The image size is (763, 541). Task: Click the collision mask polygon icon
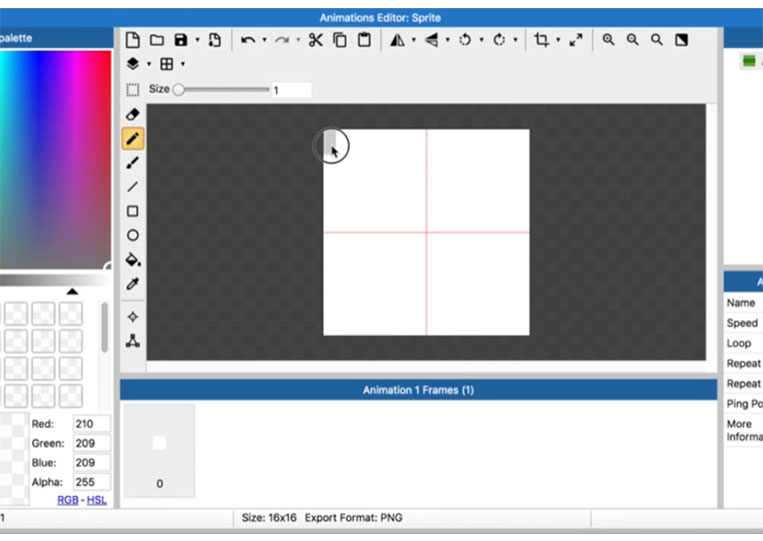coord(132,341)
